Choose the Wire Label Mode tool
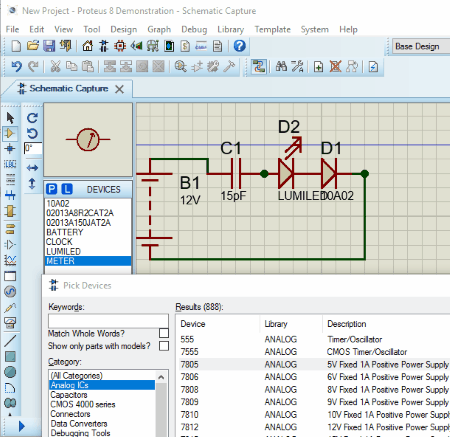Viewport: 450px width, 437px height. (10, 164)
